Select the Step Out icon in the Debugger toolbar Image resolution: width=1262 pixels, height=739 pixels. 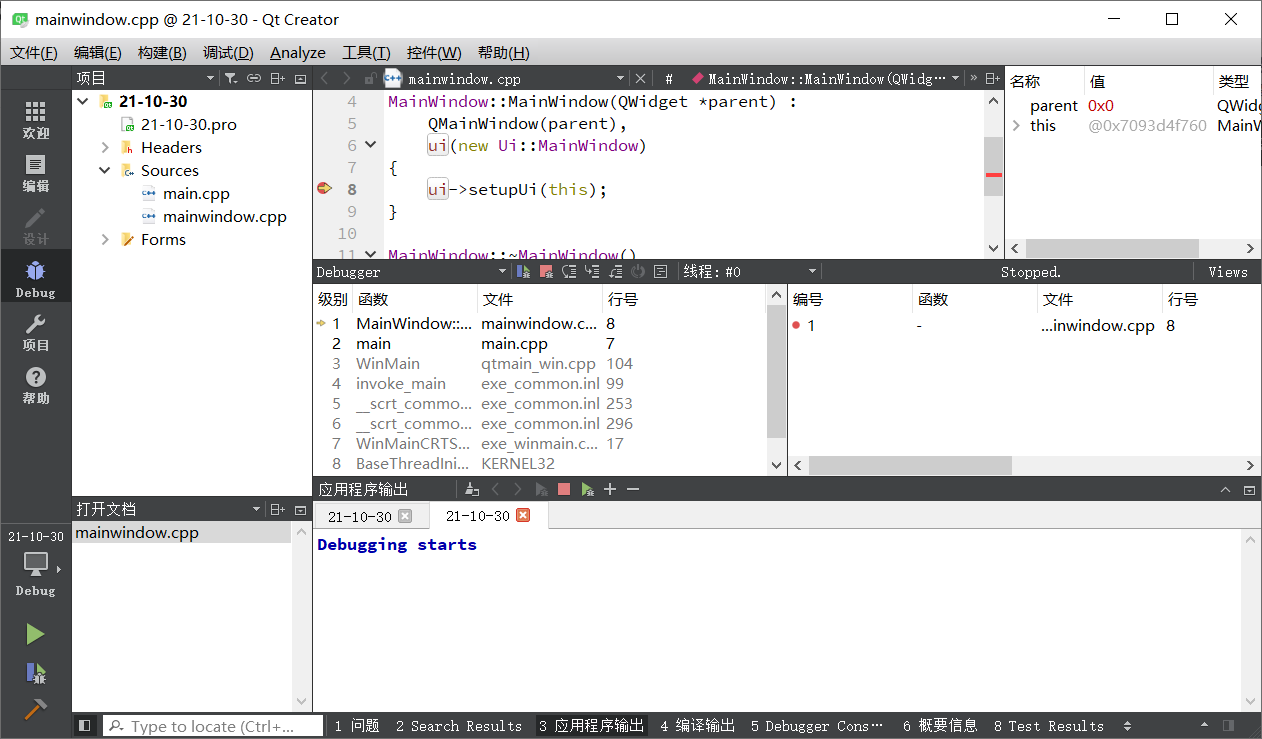[616, 271]
